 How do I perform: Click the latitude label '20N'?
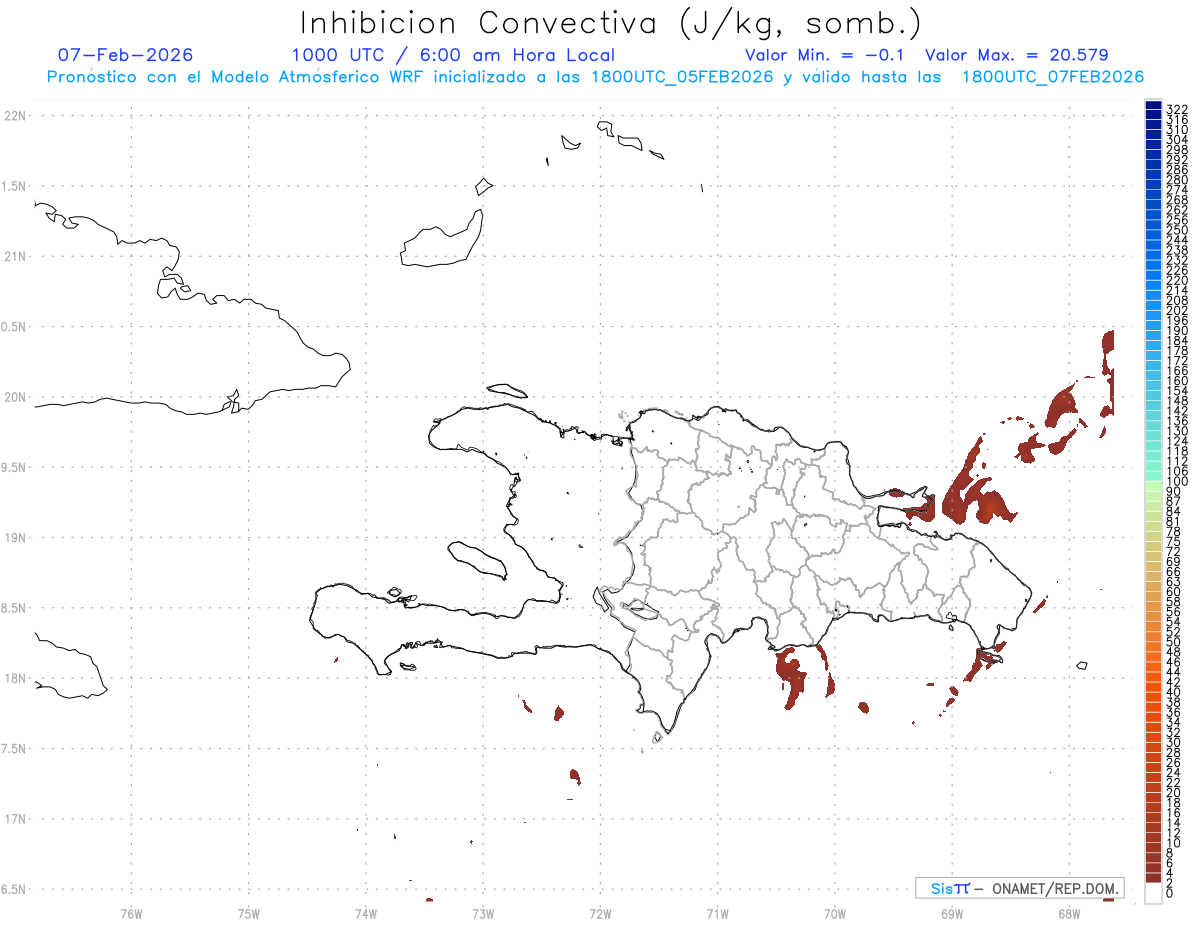[x=14, y=397]
